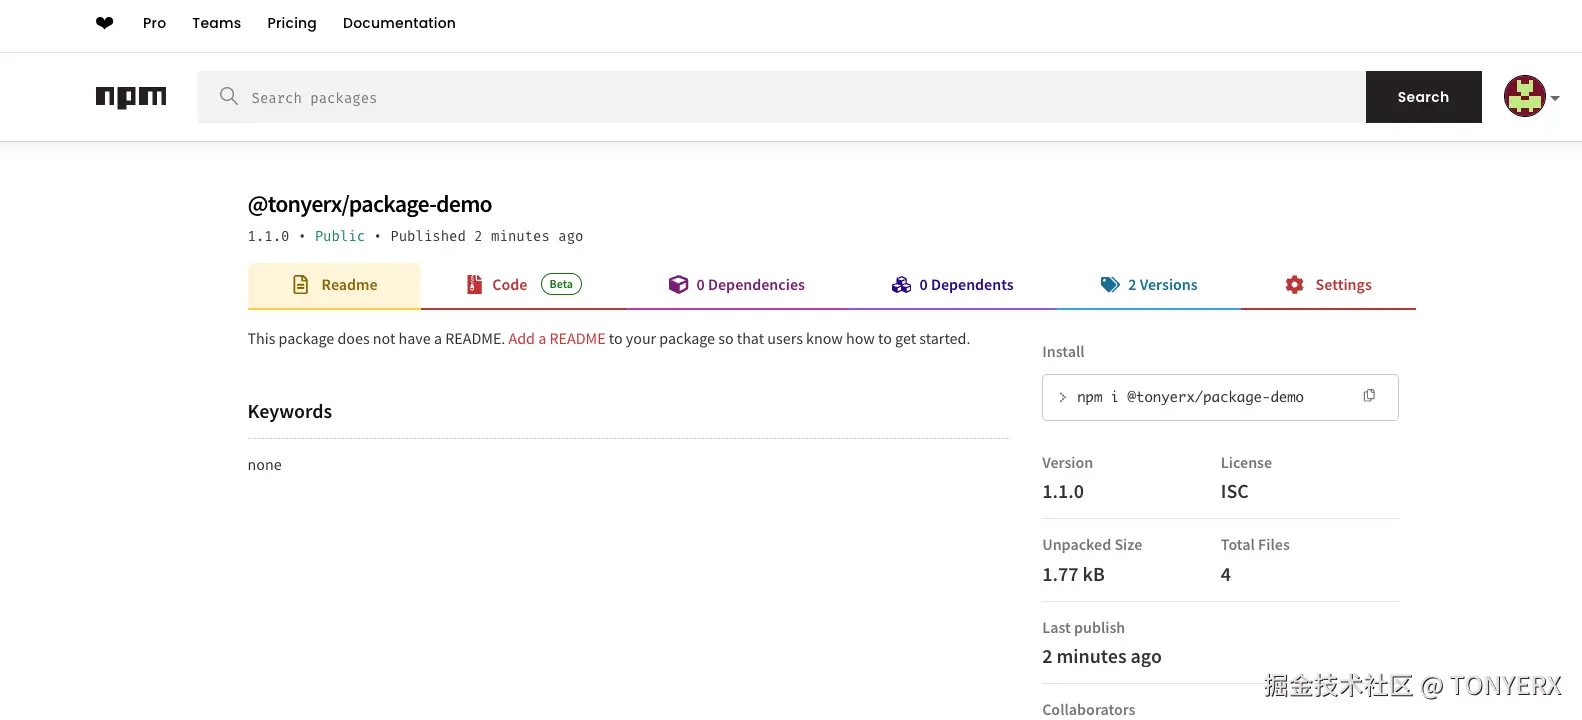Click the npm heart icon
The height and width of the screenshot is (720, 1582).
coord(104,23)
